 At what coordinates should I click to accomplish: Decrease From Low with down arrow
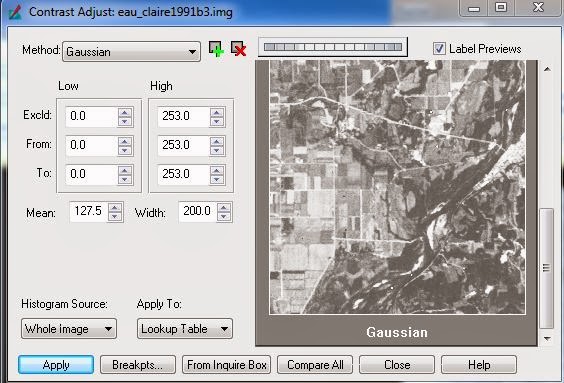click(x=125, y=150)
